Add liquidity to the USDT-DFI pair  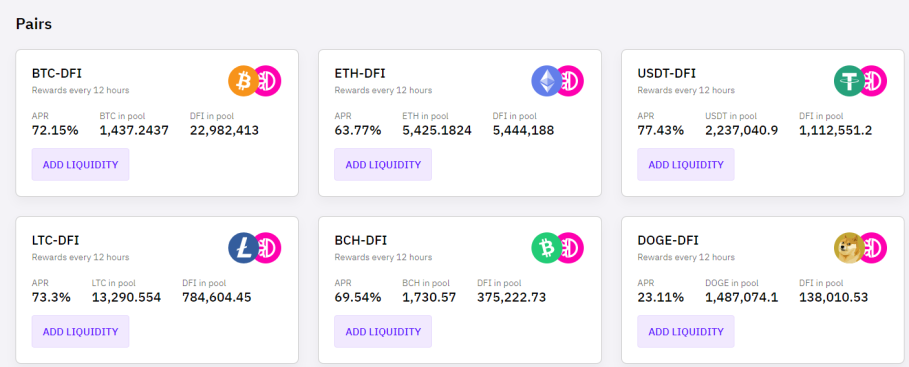pos(686,165)
